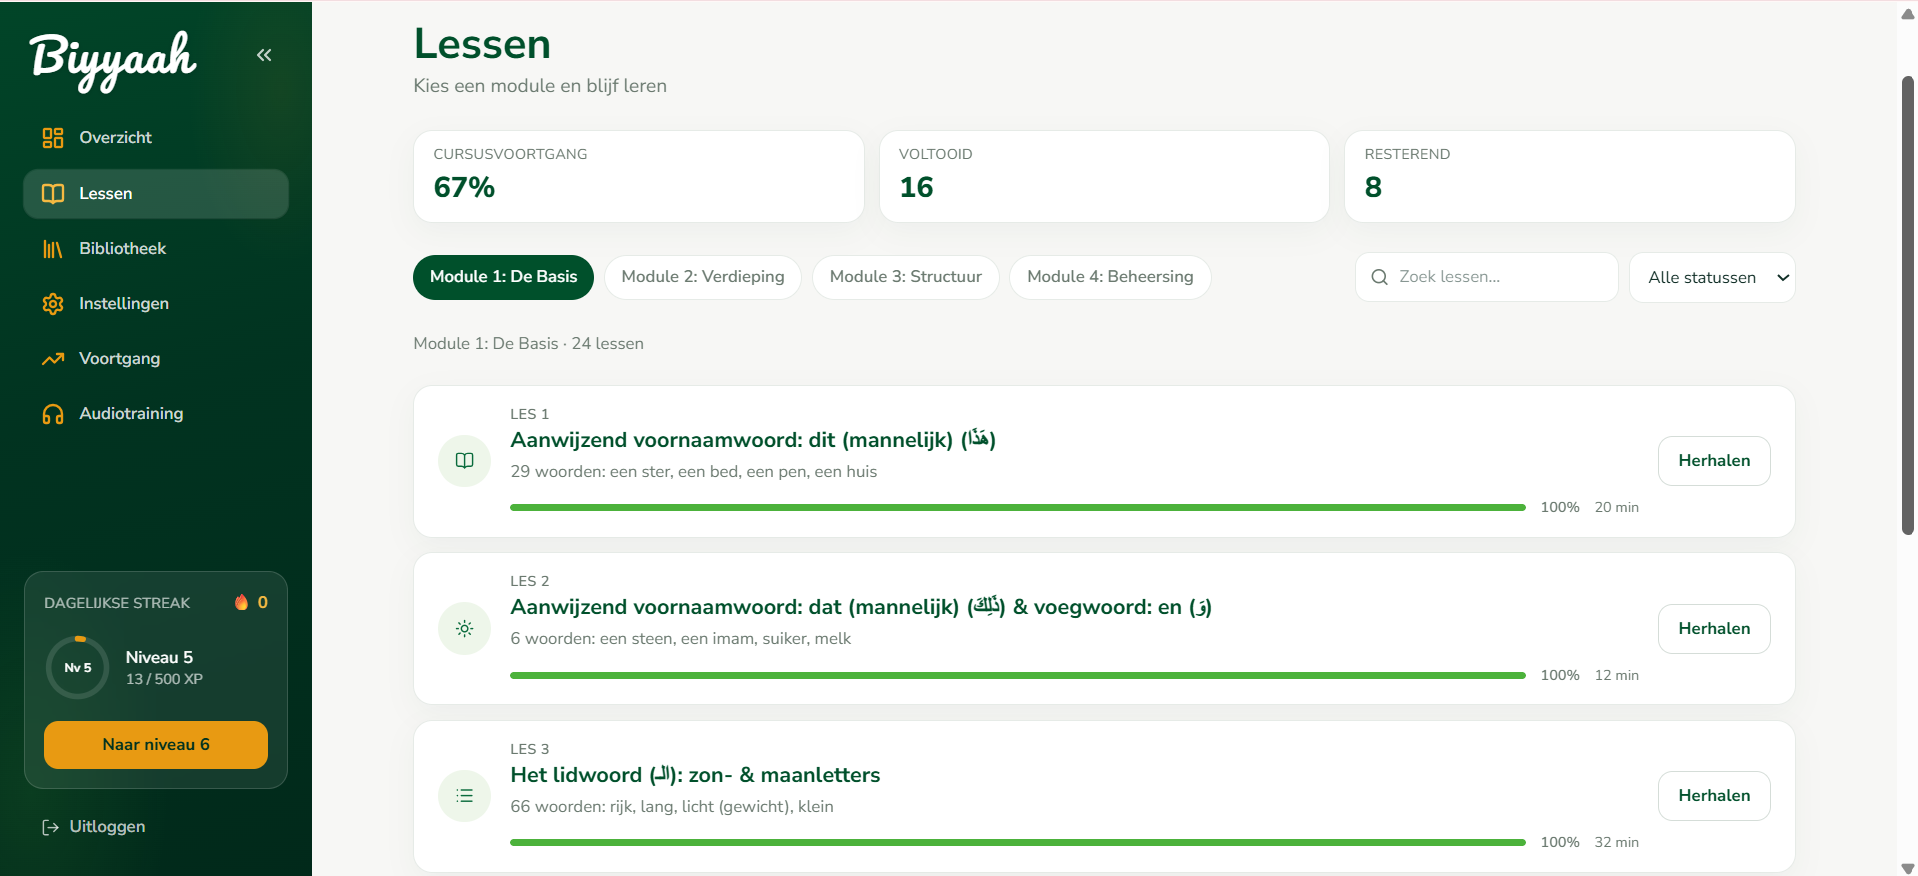The image size is (1918, 876).
Task: Go to Bibliotheek in the sidebar
Action: pos(156,249)
